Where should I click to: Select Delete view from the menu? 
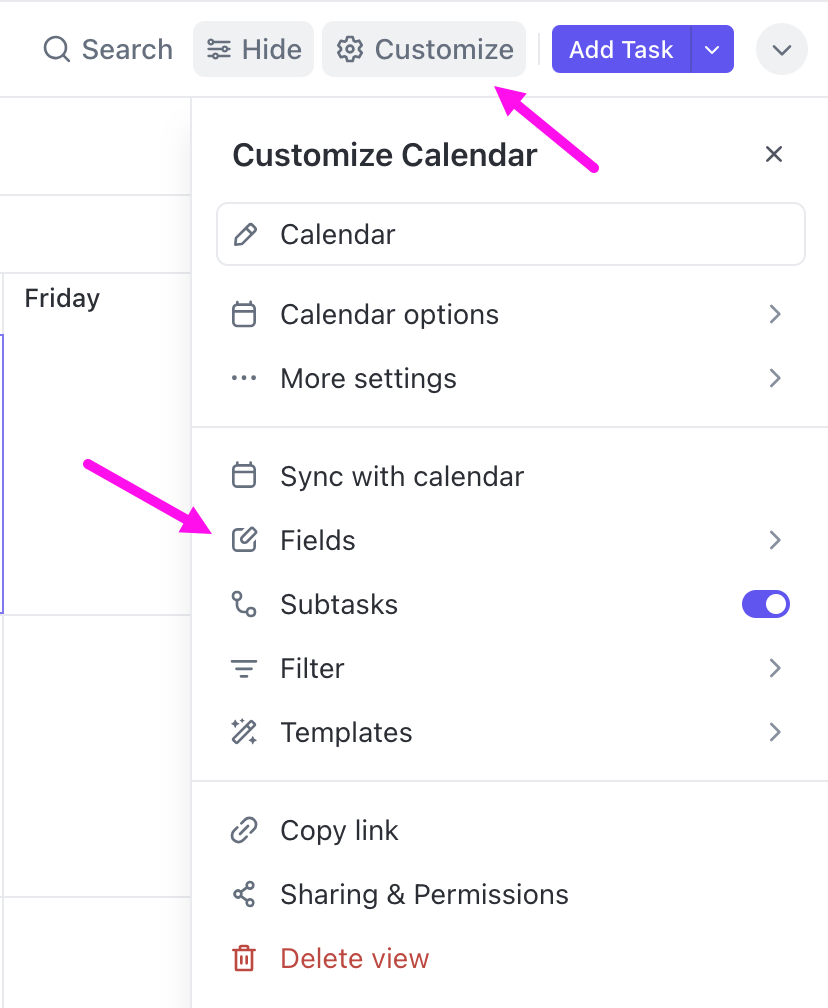point(354,958)
